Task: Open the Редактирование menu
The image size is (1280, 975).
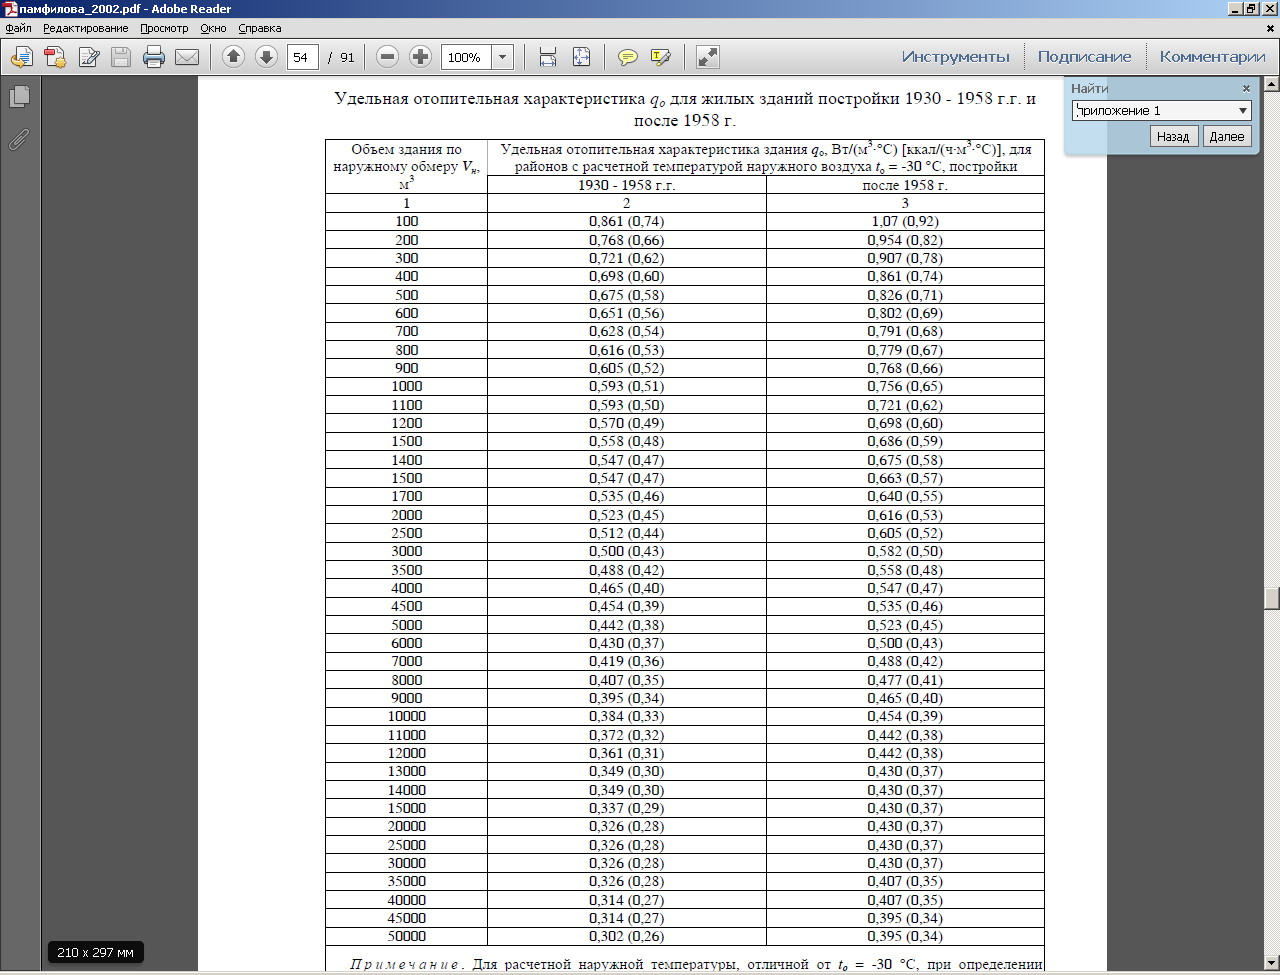Action: 85,28
